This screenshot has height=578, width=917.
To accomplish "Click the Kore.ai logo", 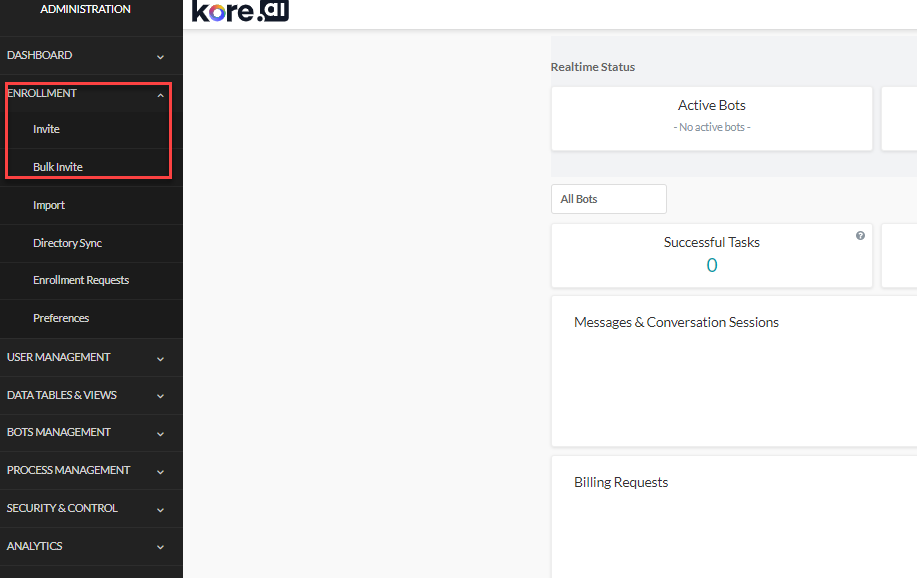I will point(240,11).
